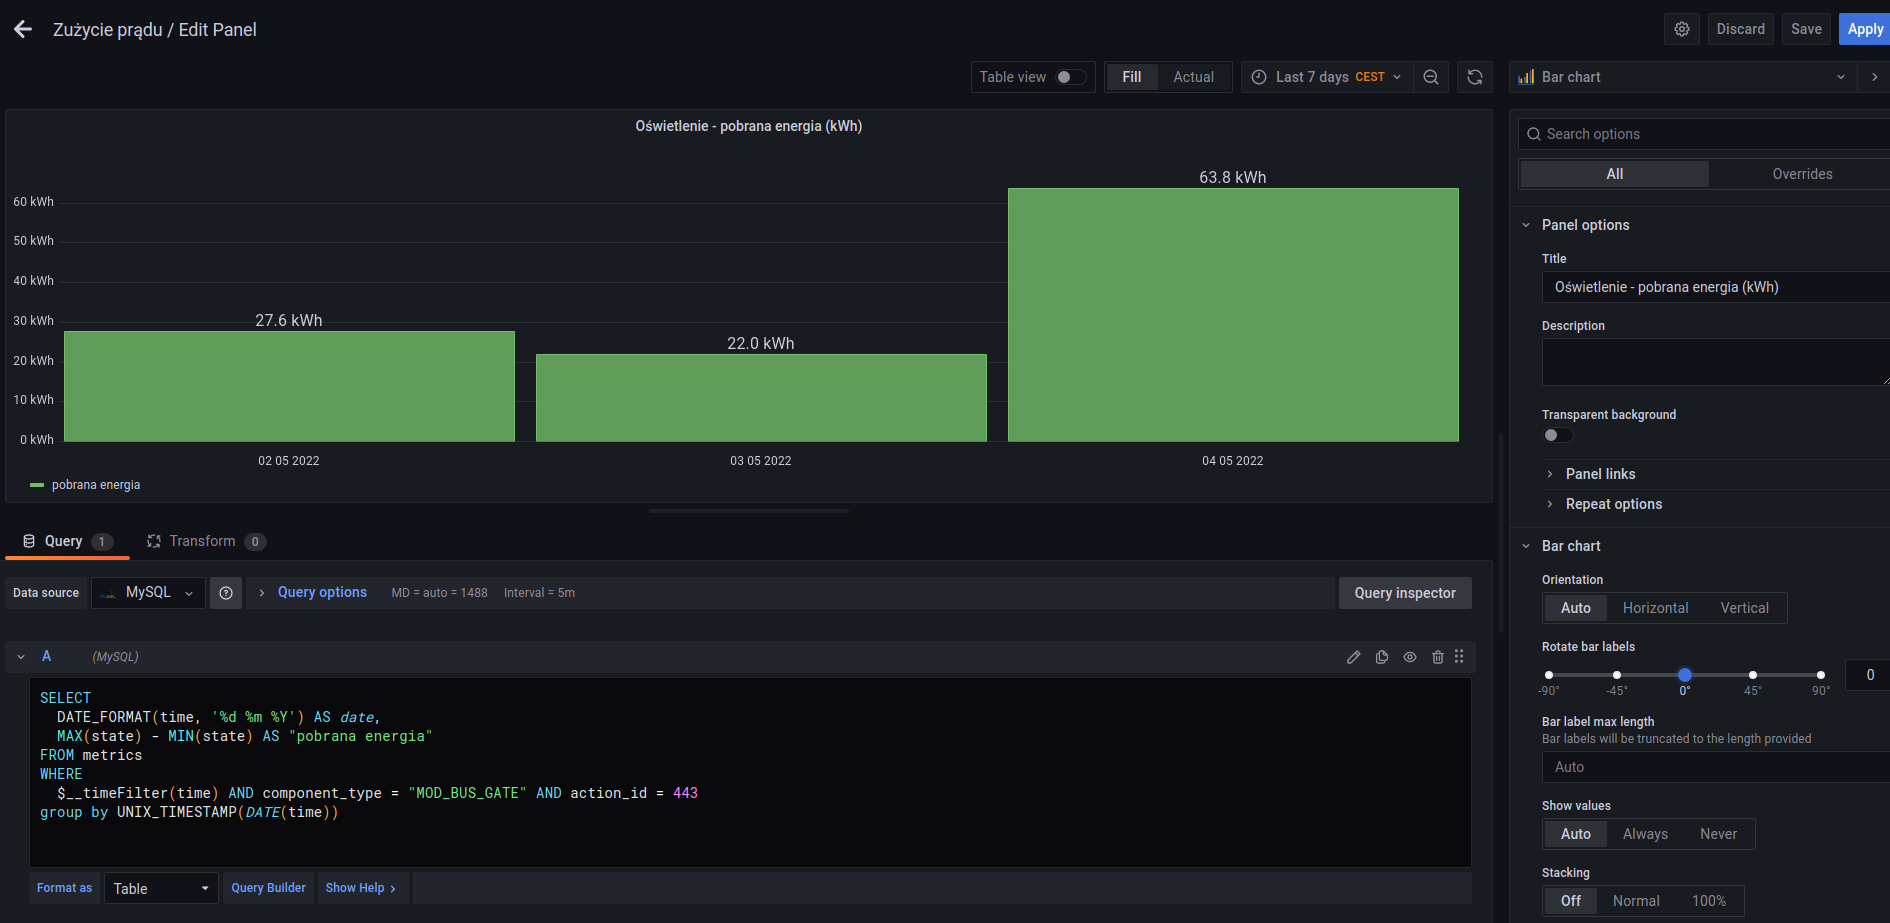Set rotate bar labels to 45° mark
Viewport: 1890px width, 923px height.
tap(1753, 675)
